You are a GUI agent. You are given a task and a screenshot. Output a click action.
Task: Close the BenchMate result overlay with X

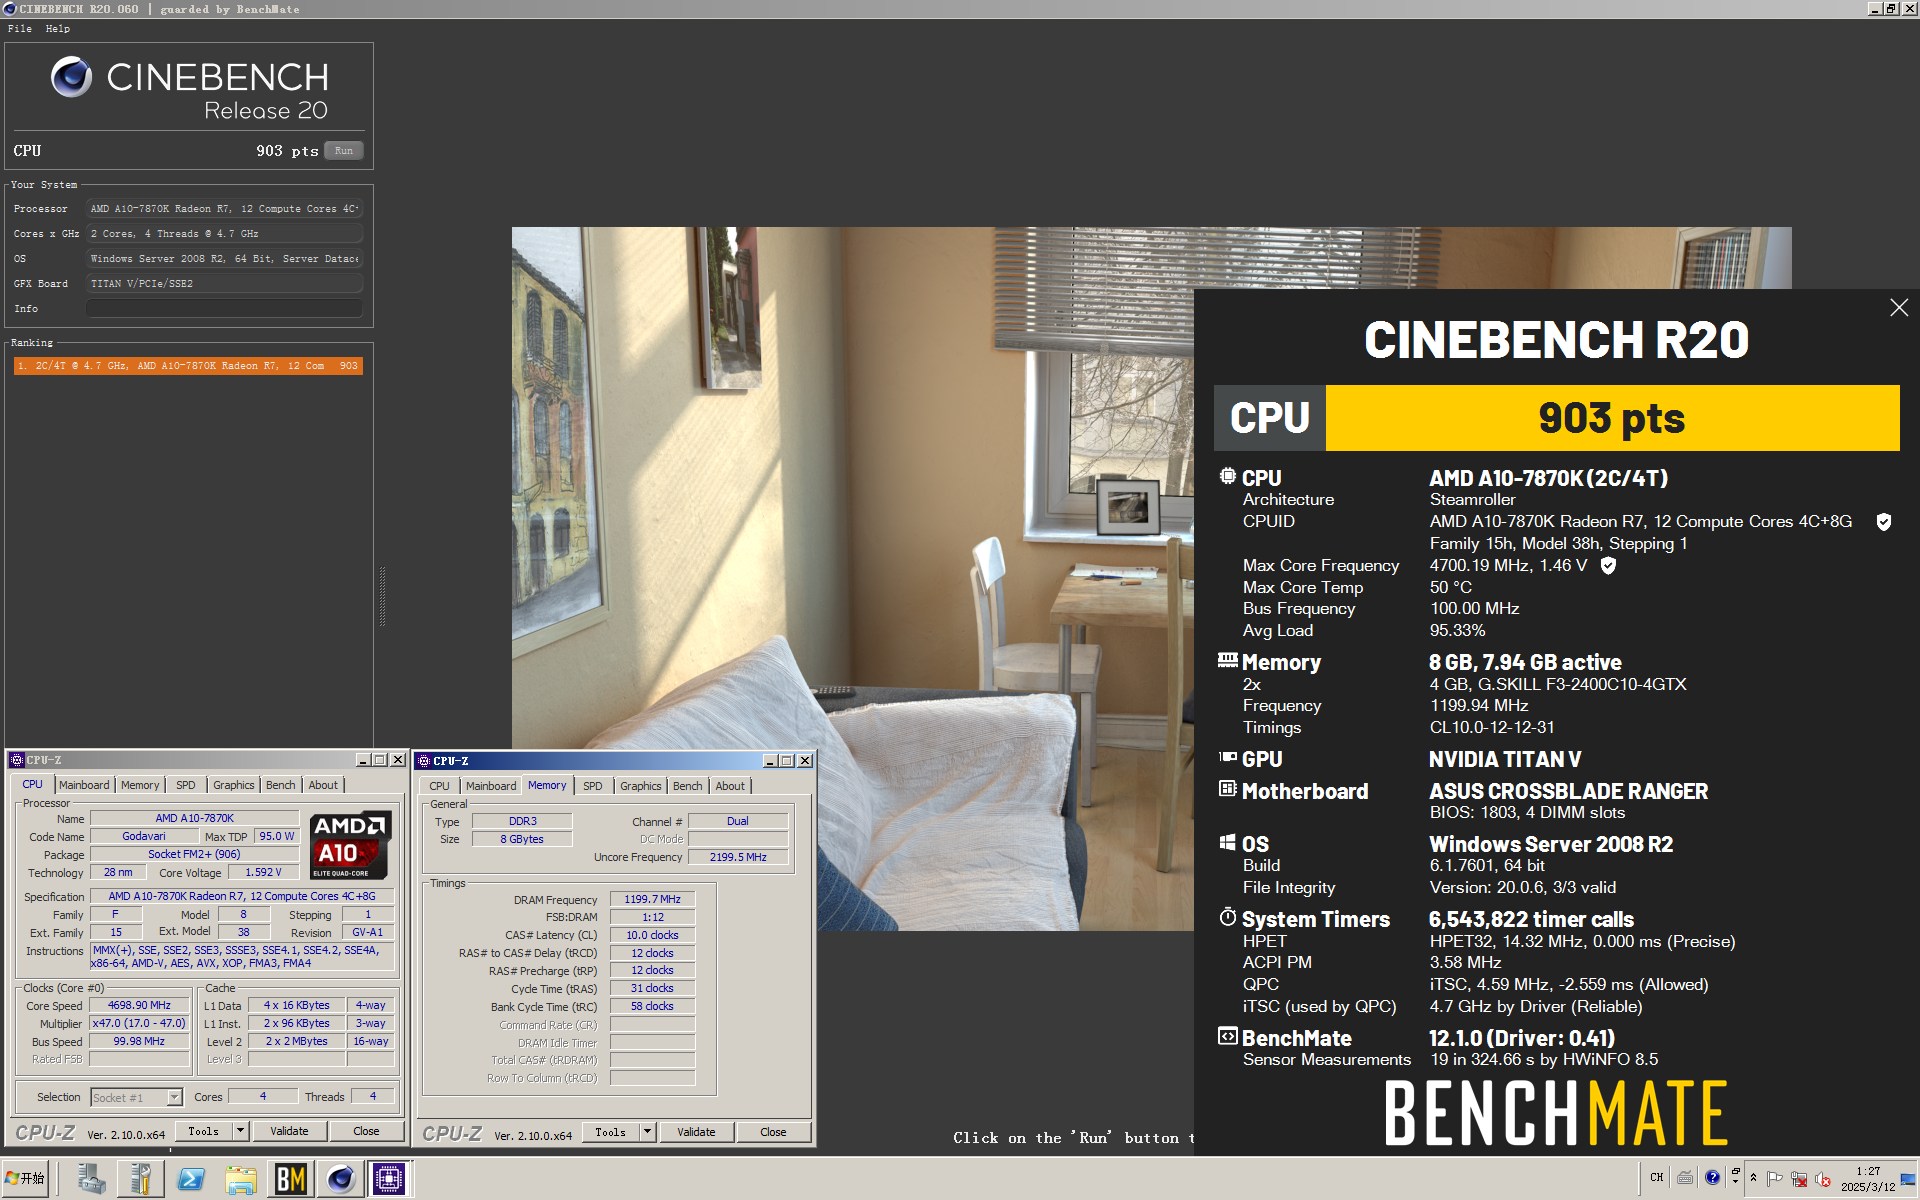(x=1898, y=308)
